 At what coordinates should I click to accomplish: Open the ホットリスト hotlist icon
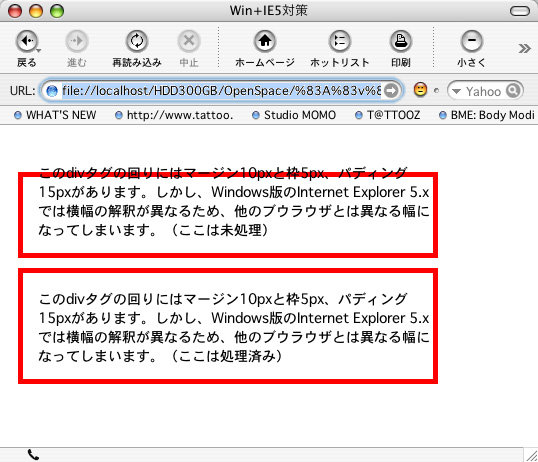pos(340,41)
